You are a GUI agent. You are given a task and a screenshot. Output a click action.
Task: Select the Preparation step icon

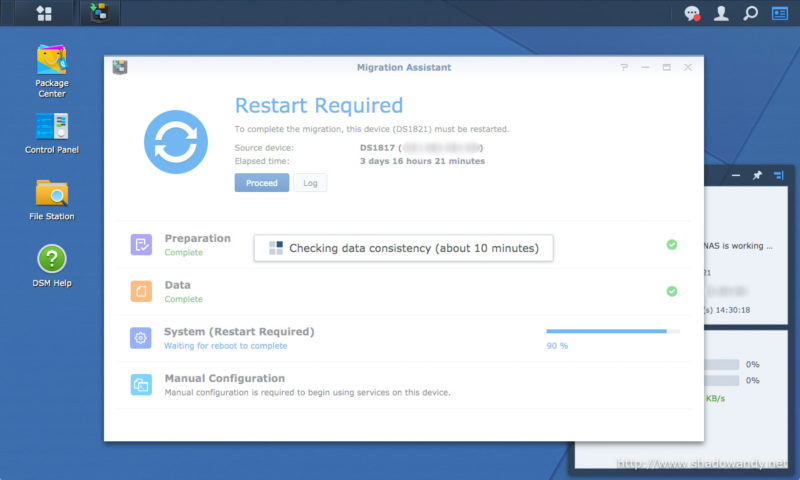[141, 245]
